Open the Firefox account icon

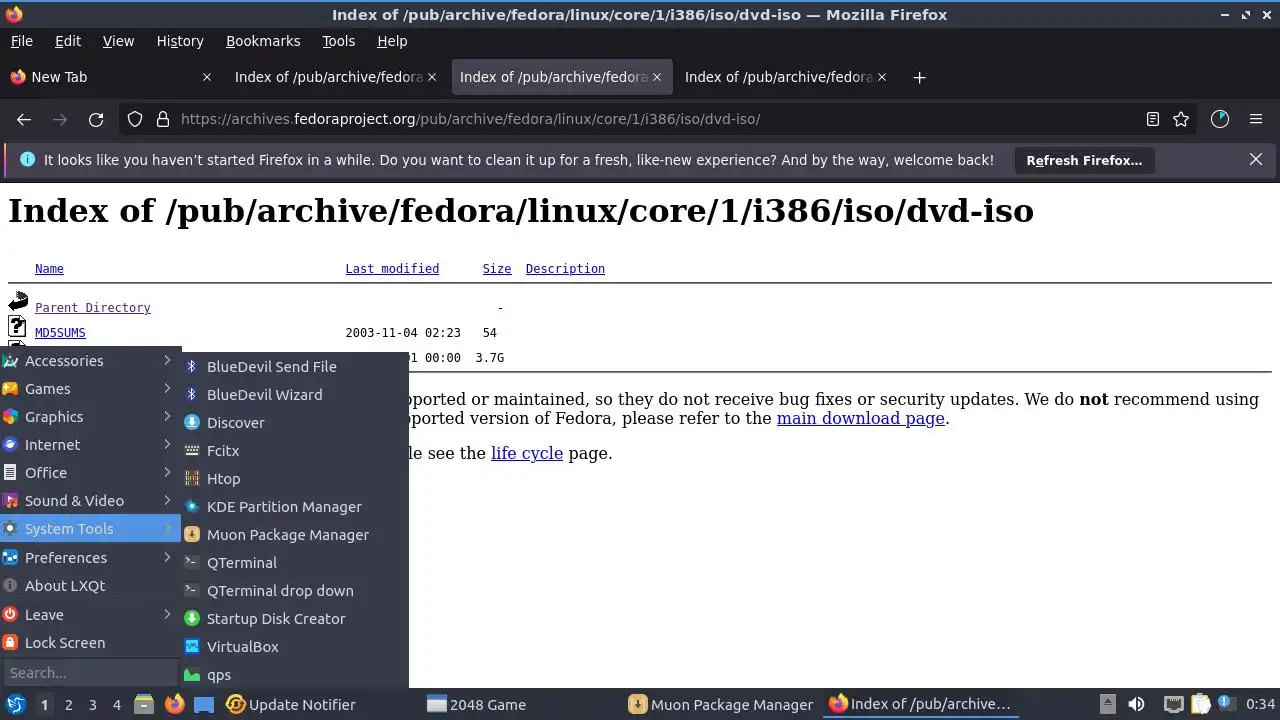click(x=1220, y=119)
